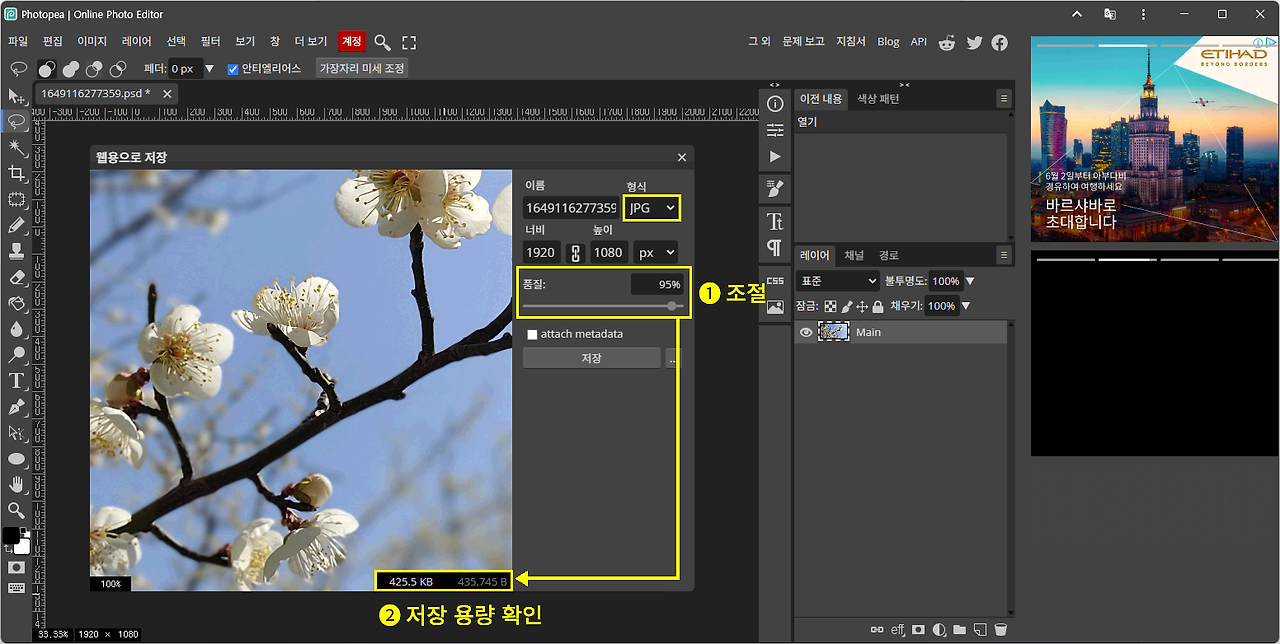Open the 필터 menu
Viewport: 1280px width, 644px height.
tap(210, 42)
